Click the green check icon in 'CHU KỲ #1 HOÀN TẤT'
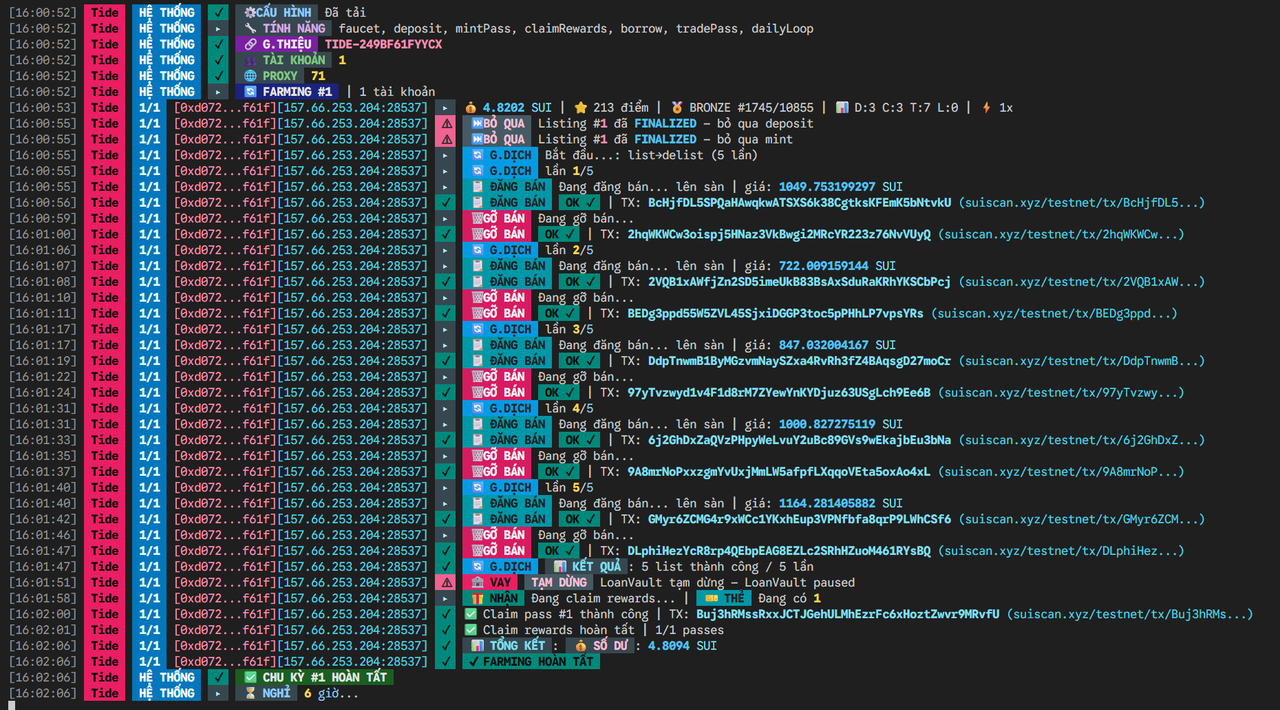The width and height of the screenshot is (1280, 710). pyautogui.click(x=250, y=677)
